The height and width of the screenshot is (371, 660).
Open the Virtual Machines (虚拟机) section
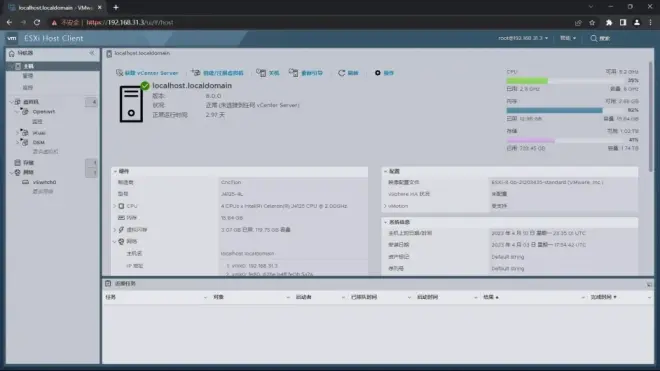(31, 102)
